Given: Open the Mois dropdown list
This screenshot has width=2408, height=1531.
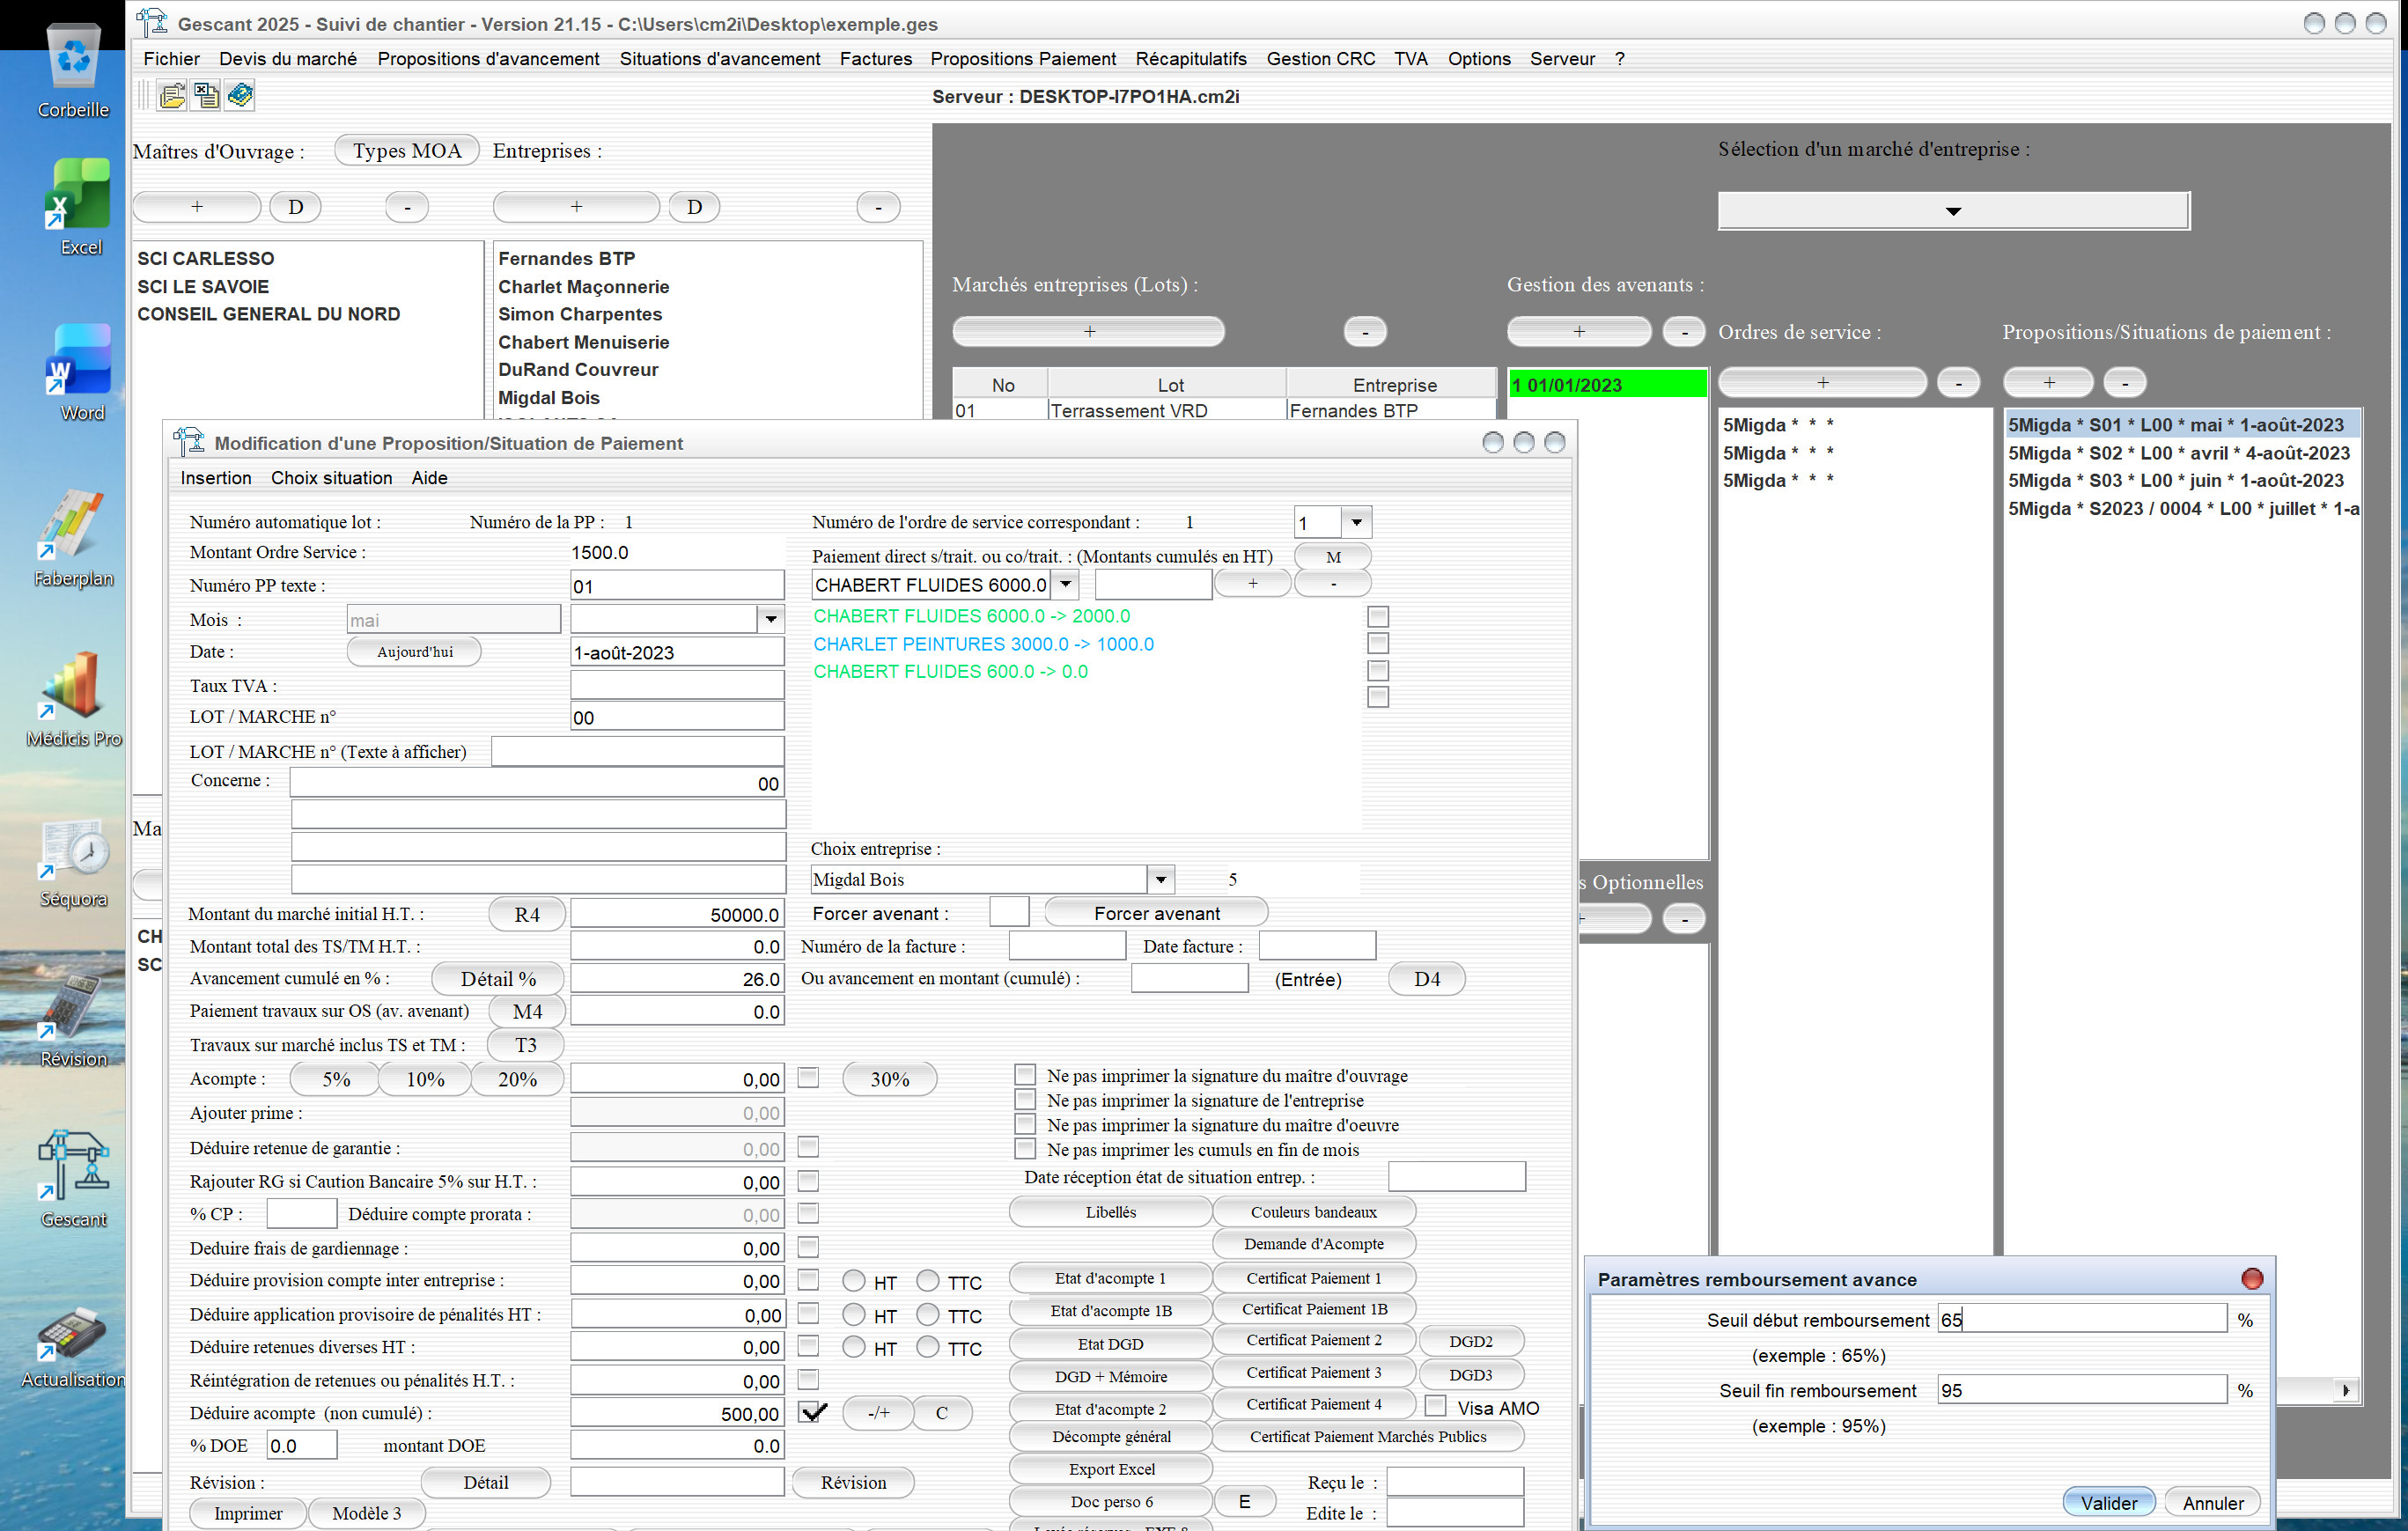Looking at the screenshot, I should [x=770, y=620].
